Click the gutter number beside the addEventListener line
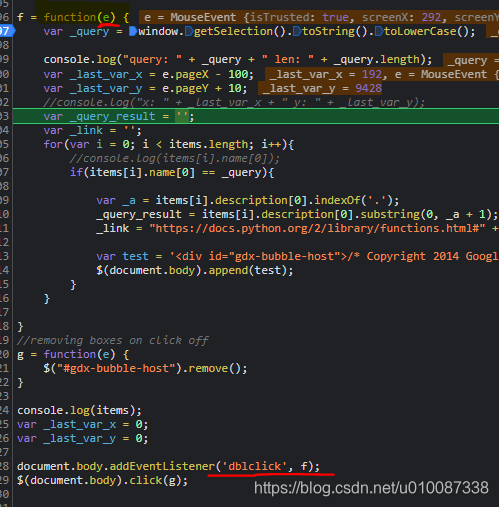499x507 pixels. (x=5, y=466)
